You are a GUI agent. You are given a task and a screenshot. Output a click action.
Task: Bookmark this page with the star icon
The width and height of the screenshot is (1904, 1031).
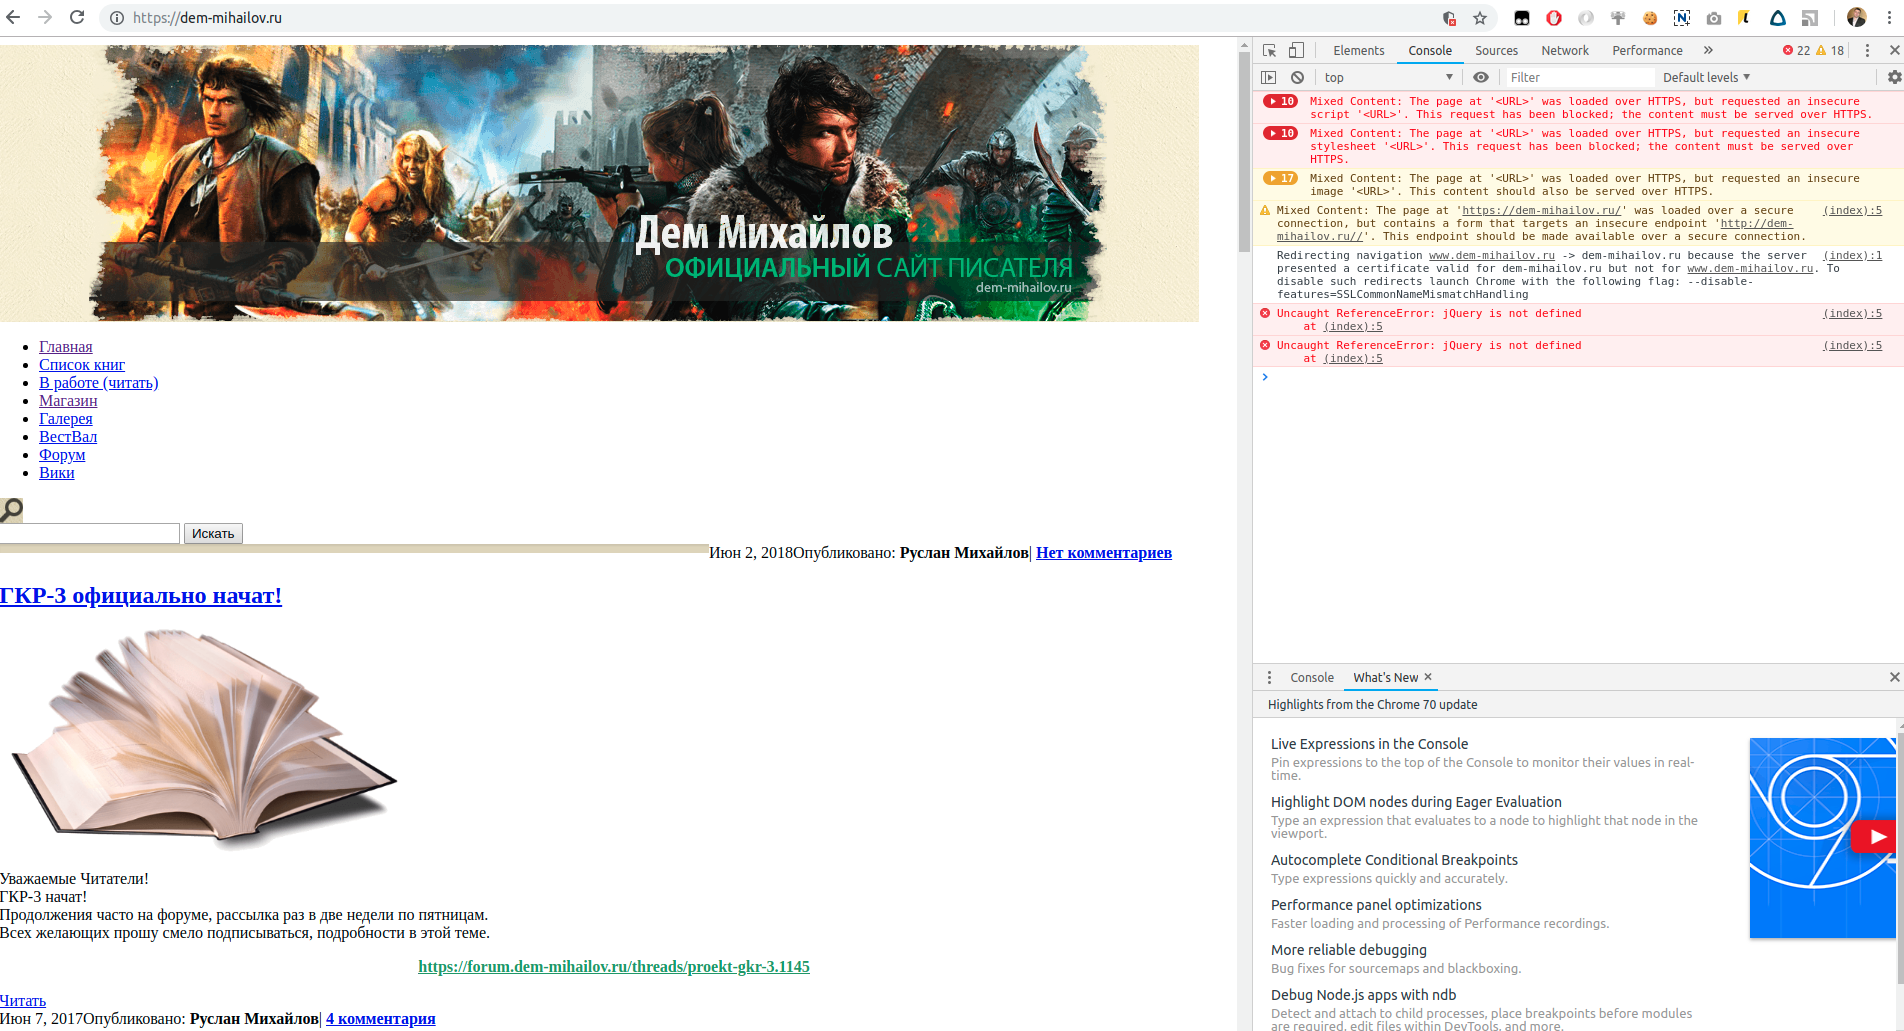[1480, 18]
